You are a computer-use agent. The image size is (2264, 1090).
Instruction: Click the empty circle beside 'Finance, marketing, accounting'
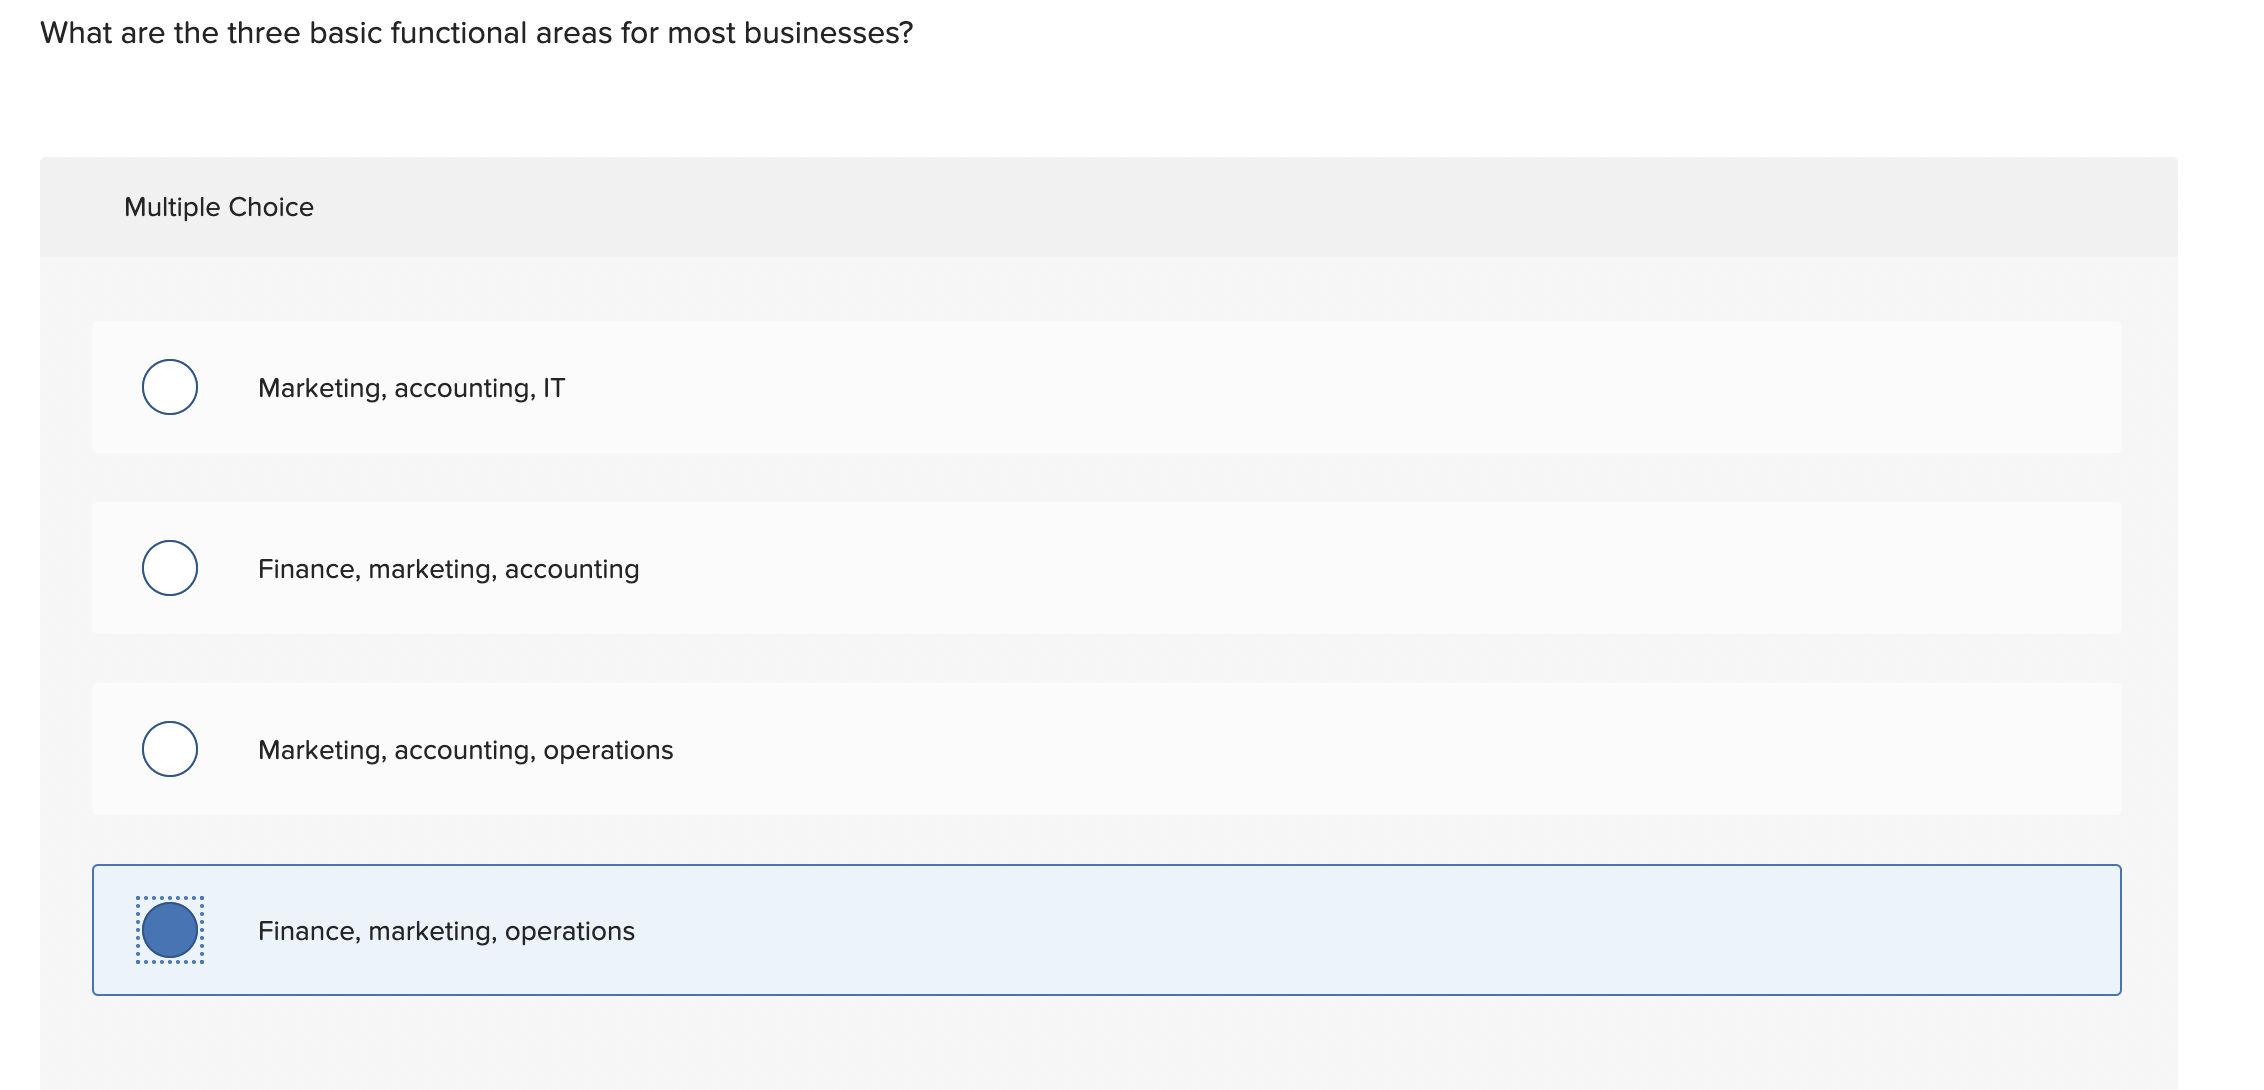click(x=169, y=568)
